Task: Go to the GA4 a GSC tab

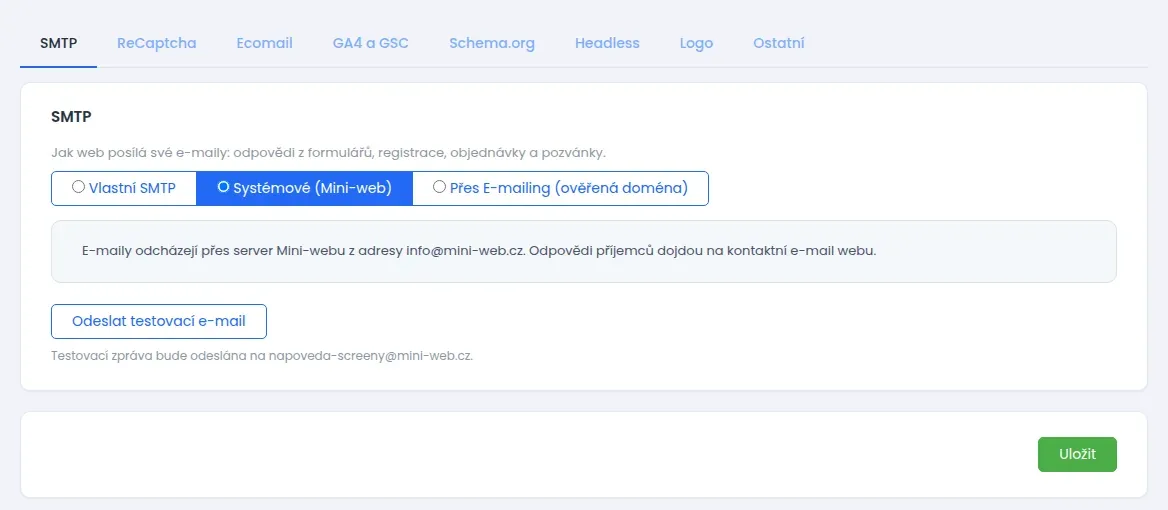Action: point(370,43)
